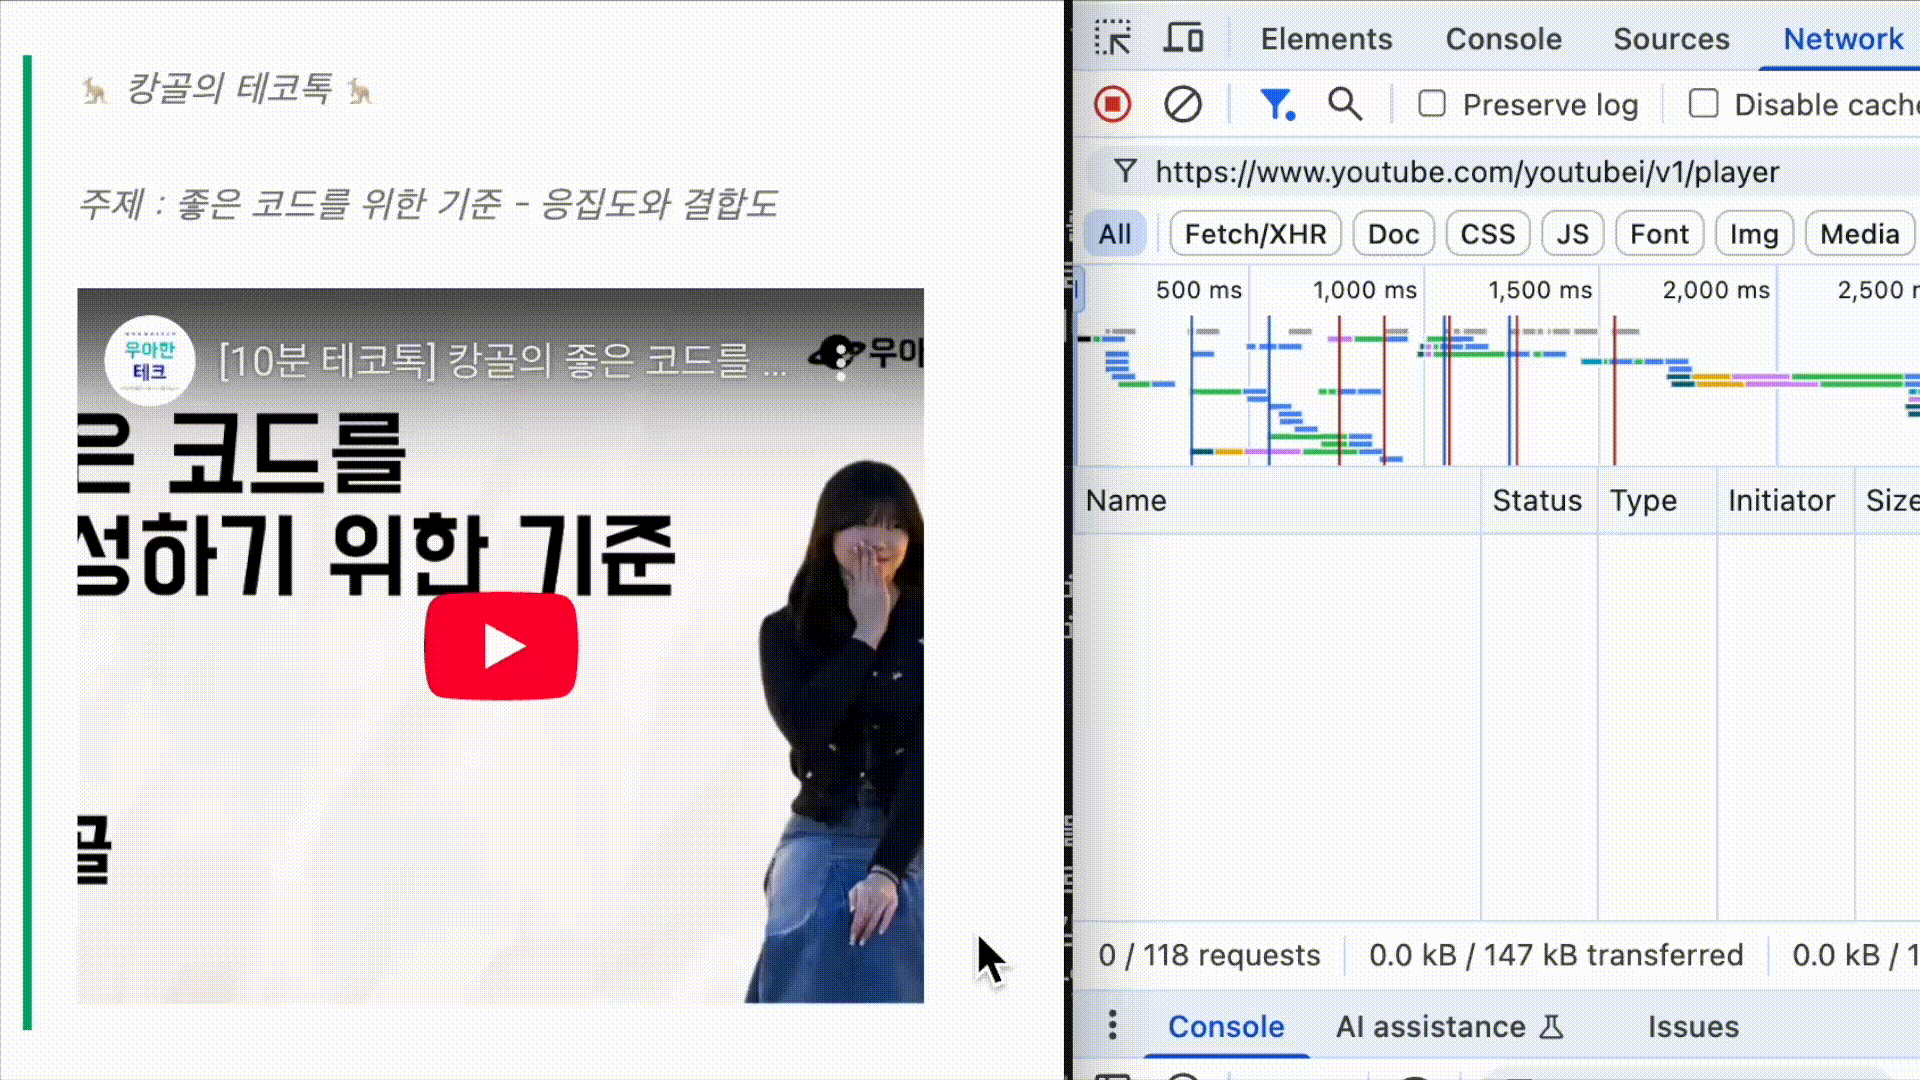
Task: Show only Media requests
Action: 1858,233
